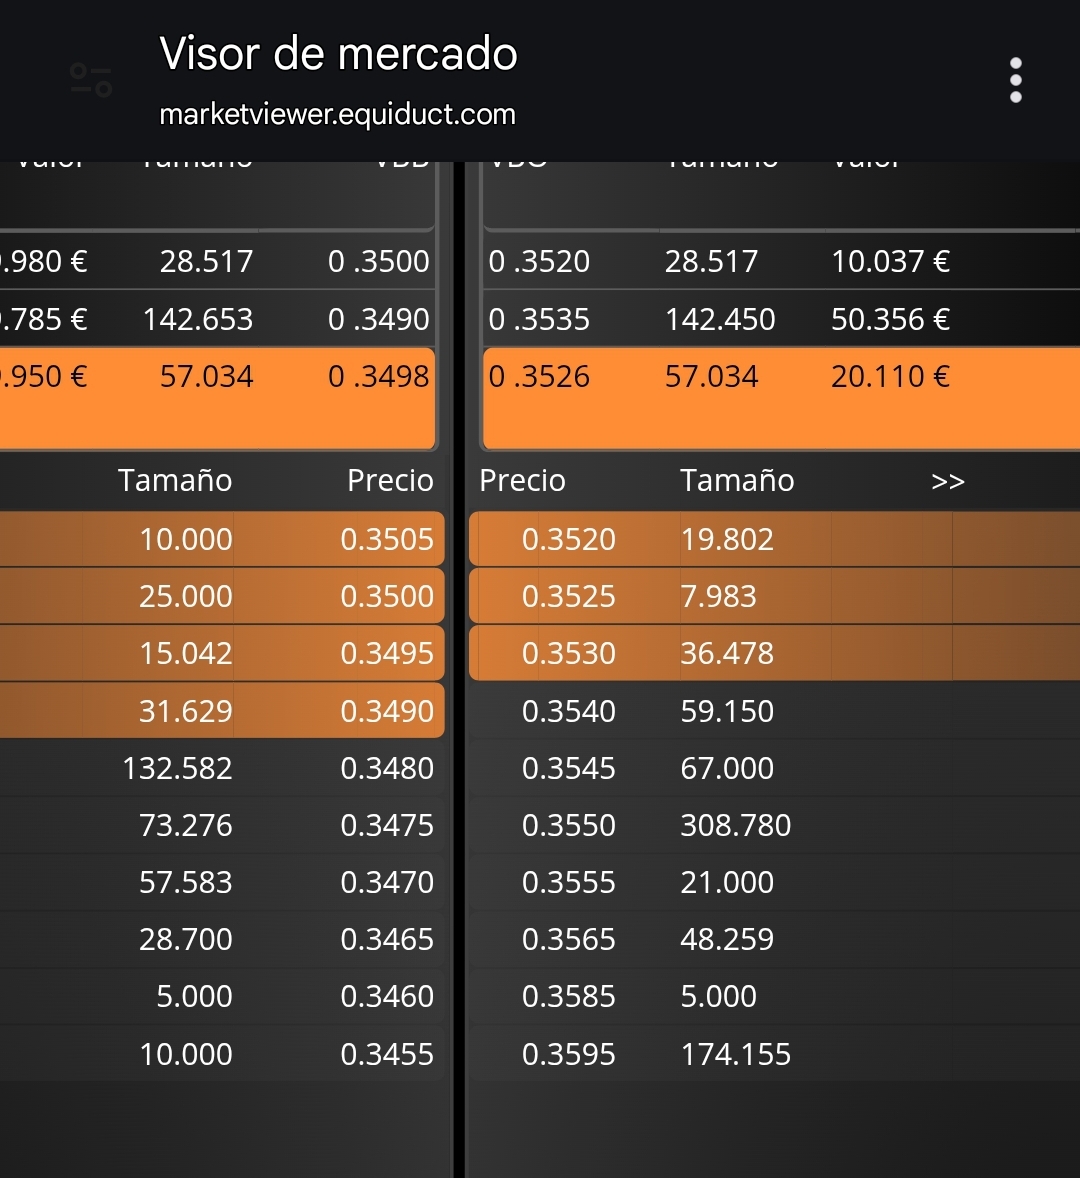Choose the highlighted 0.3526 VBO row
This screenshot has width=1080, height=1178.
coord(781,398)
